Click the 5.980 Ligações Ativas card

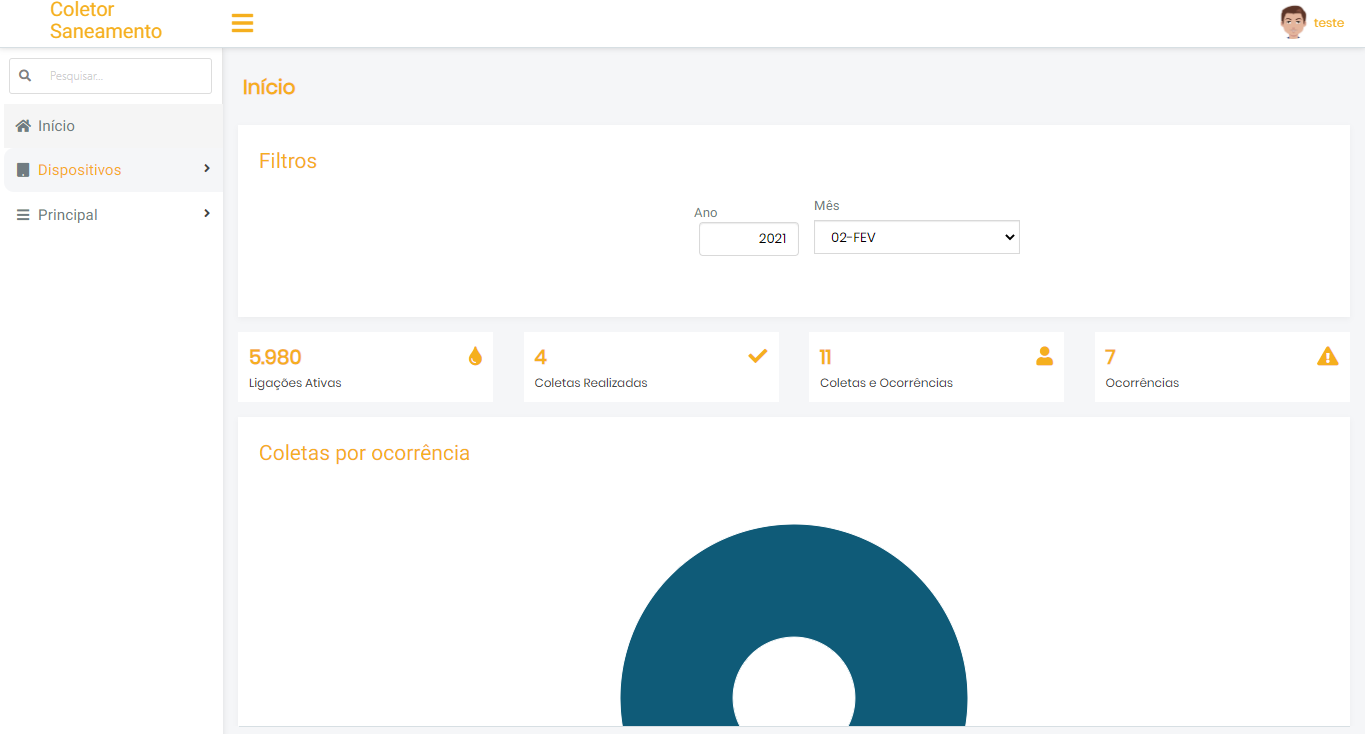364,367
